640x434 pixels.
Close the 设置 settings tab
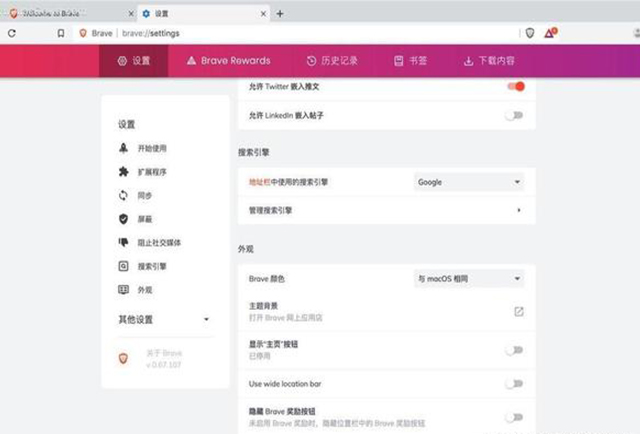tap(263, 13)
